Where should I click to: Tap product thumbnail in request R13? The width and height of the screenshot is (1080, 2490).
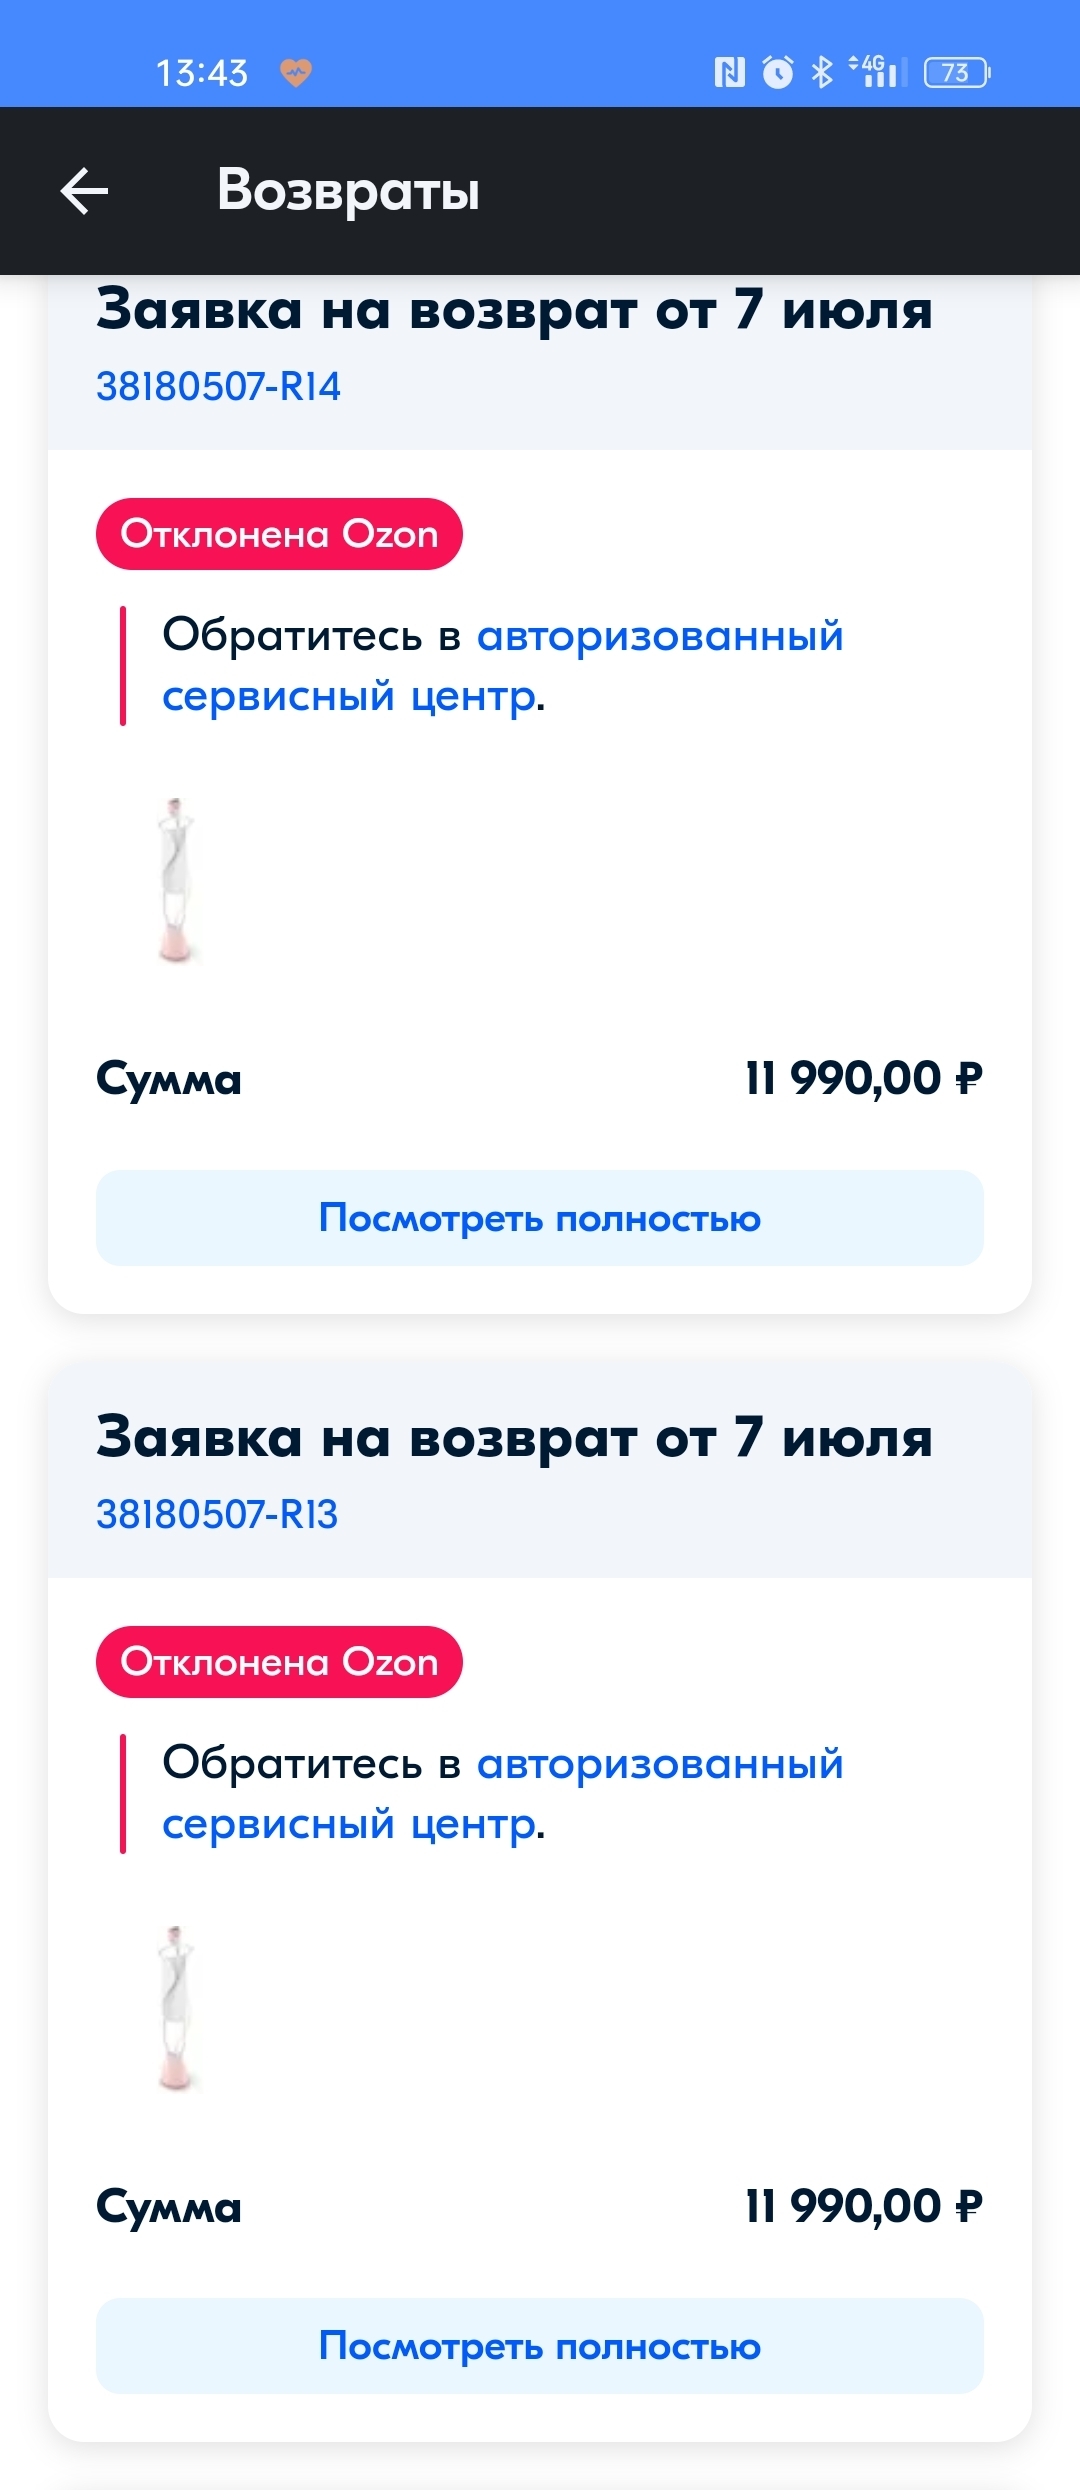tap(176, 2009)
